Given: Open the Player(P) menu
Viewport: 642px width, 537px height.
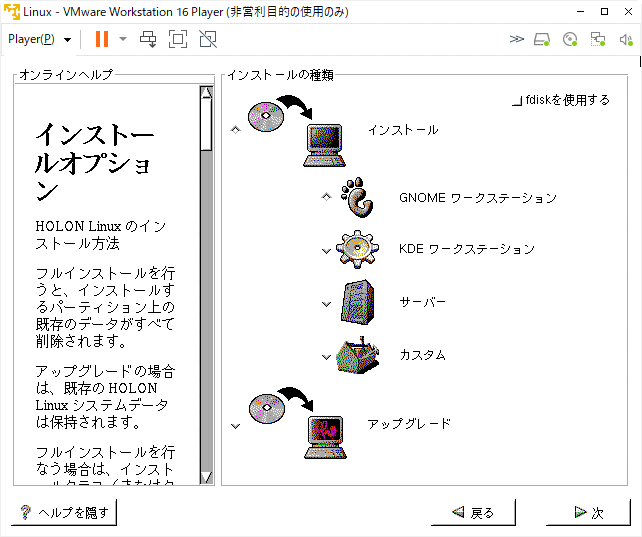Looking at the screenshot, I should 39,39.
